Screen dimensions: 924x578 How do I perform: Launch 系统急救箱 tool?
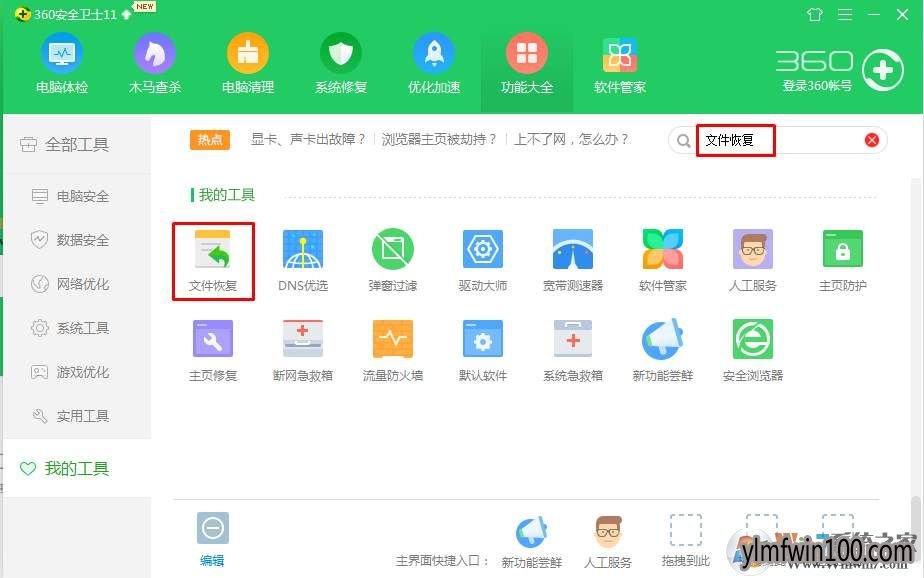(573, 351)
